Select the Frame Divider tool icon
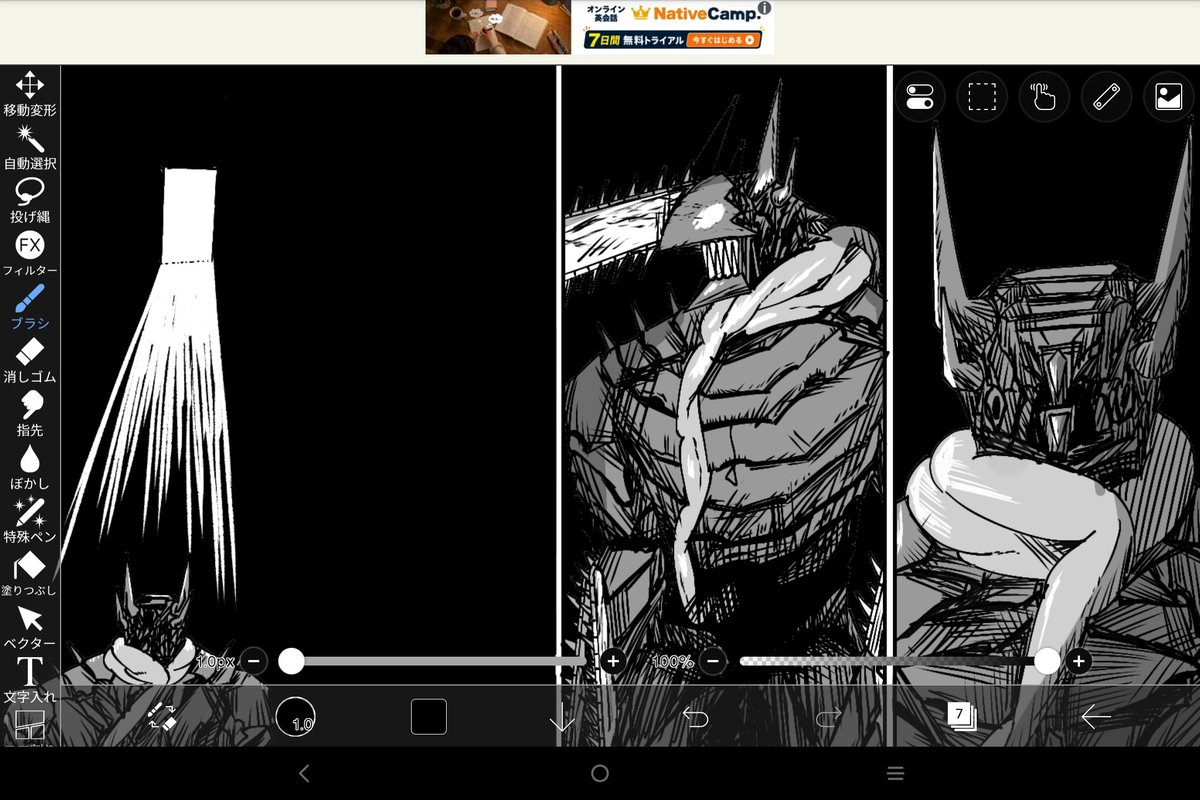 (30, 727)
